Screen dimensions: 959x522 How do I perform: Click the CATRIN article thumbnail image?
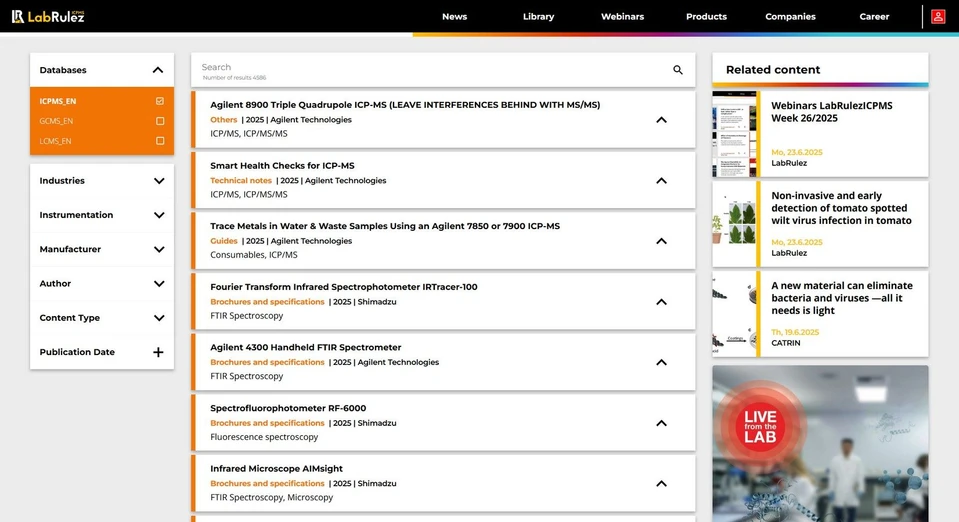point(735,314)
